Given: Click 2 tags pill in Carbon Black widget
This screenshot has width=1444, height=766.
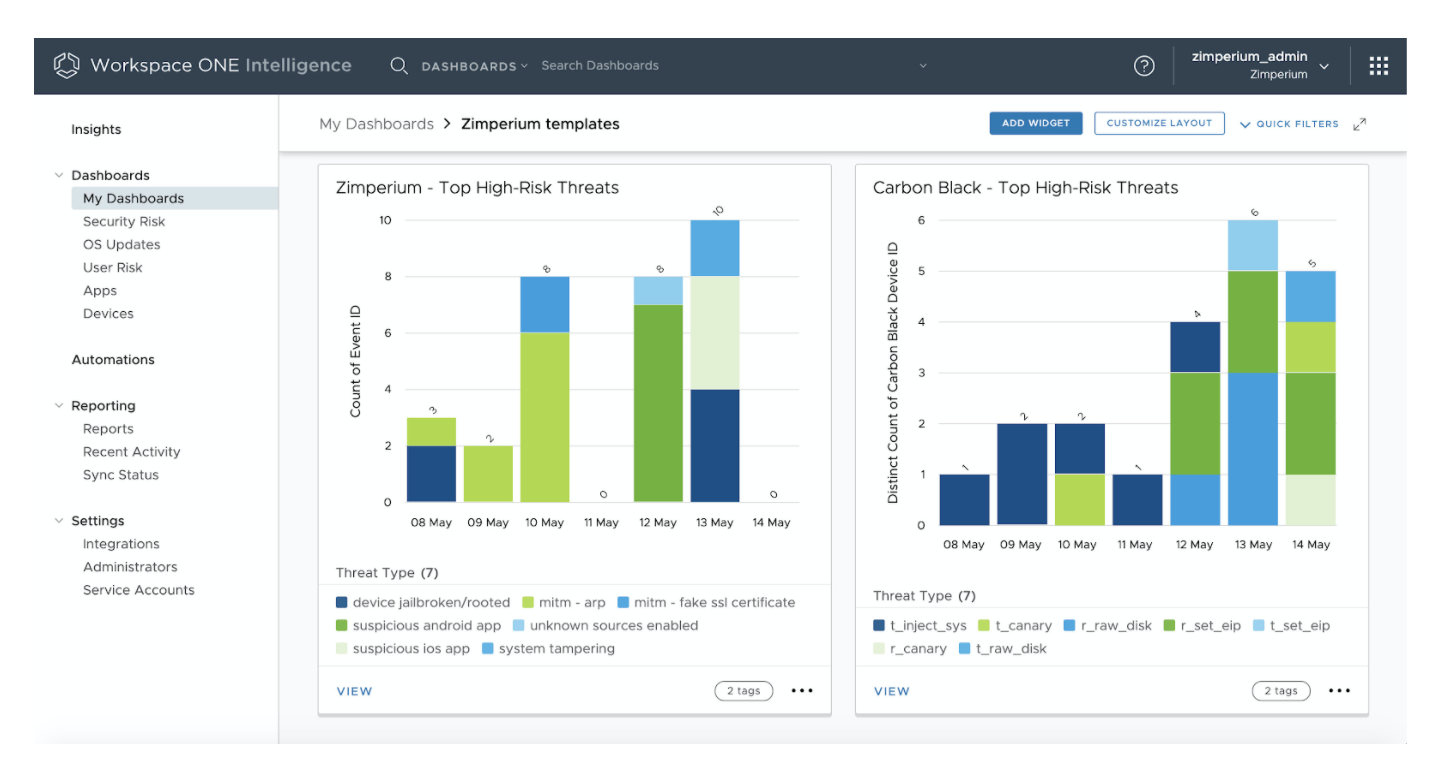Looking at the screenshot, I should [1281, 691].
